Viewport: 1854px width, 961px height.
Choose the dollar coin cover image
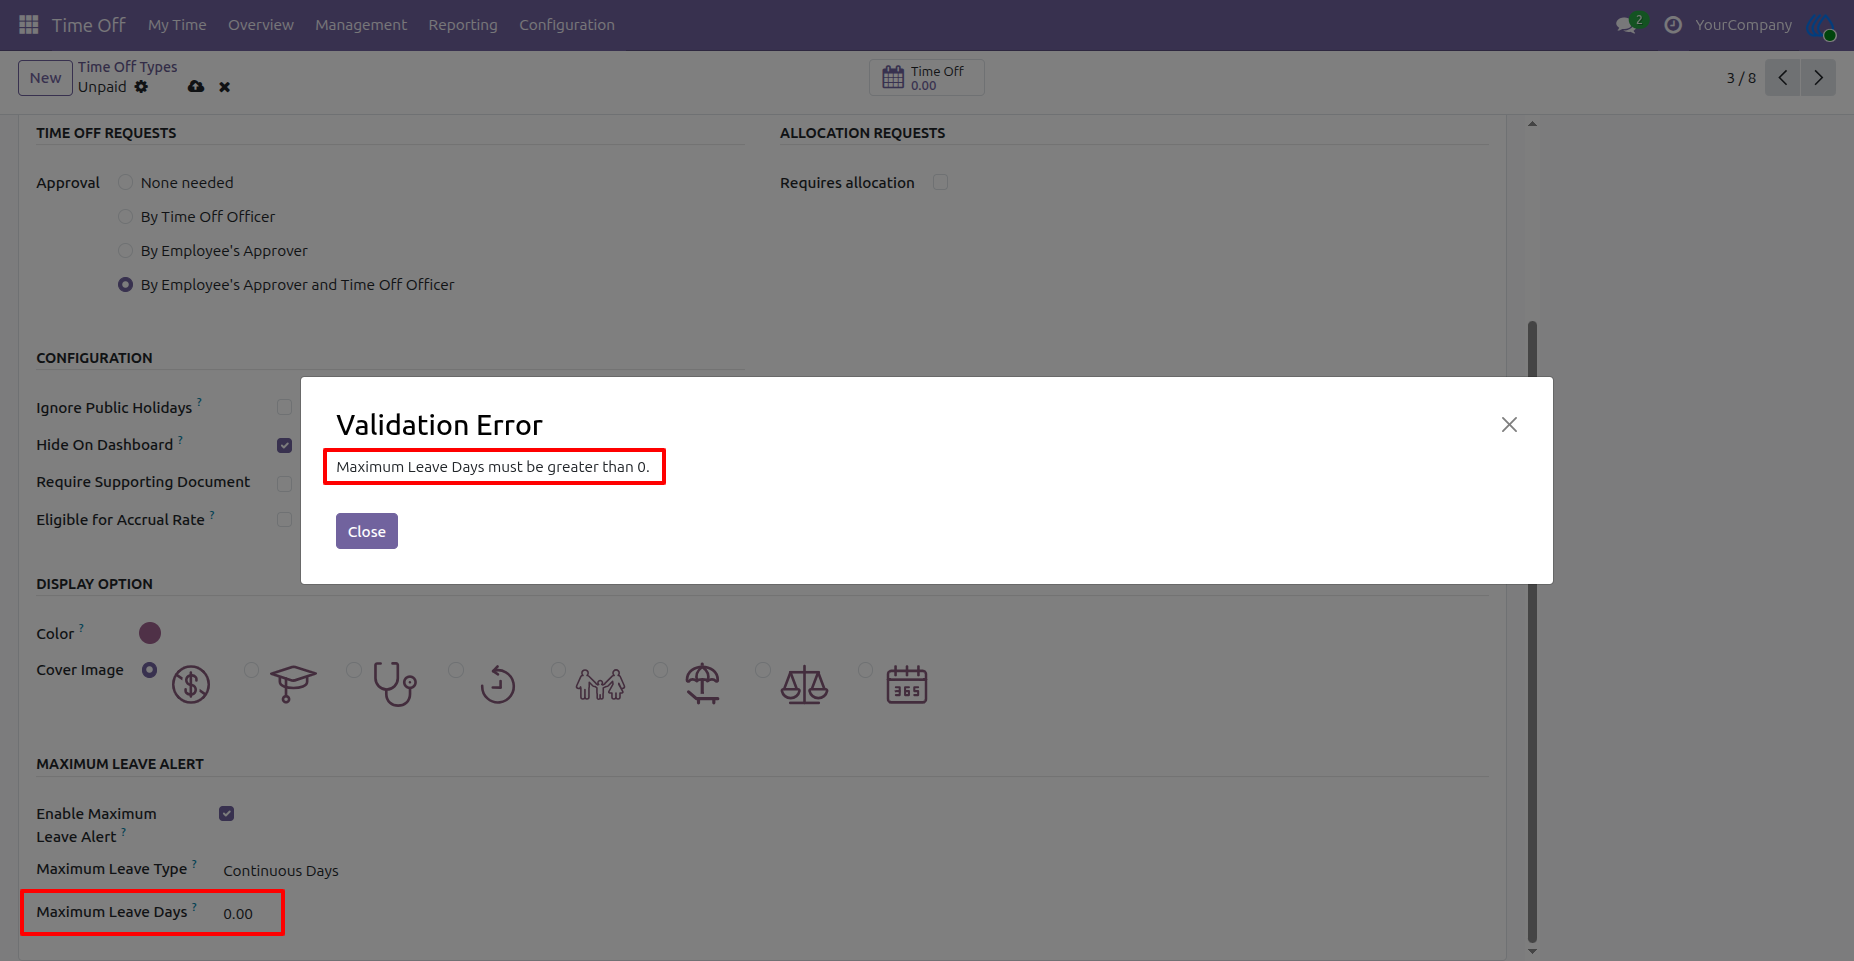191,685
